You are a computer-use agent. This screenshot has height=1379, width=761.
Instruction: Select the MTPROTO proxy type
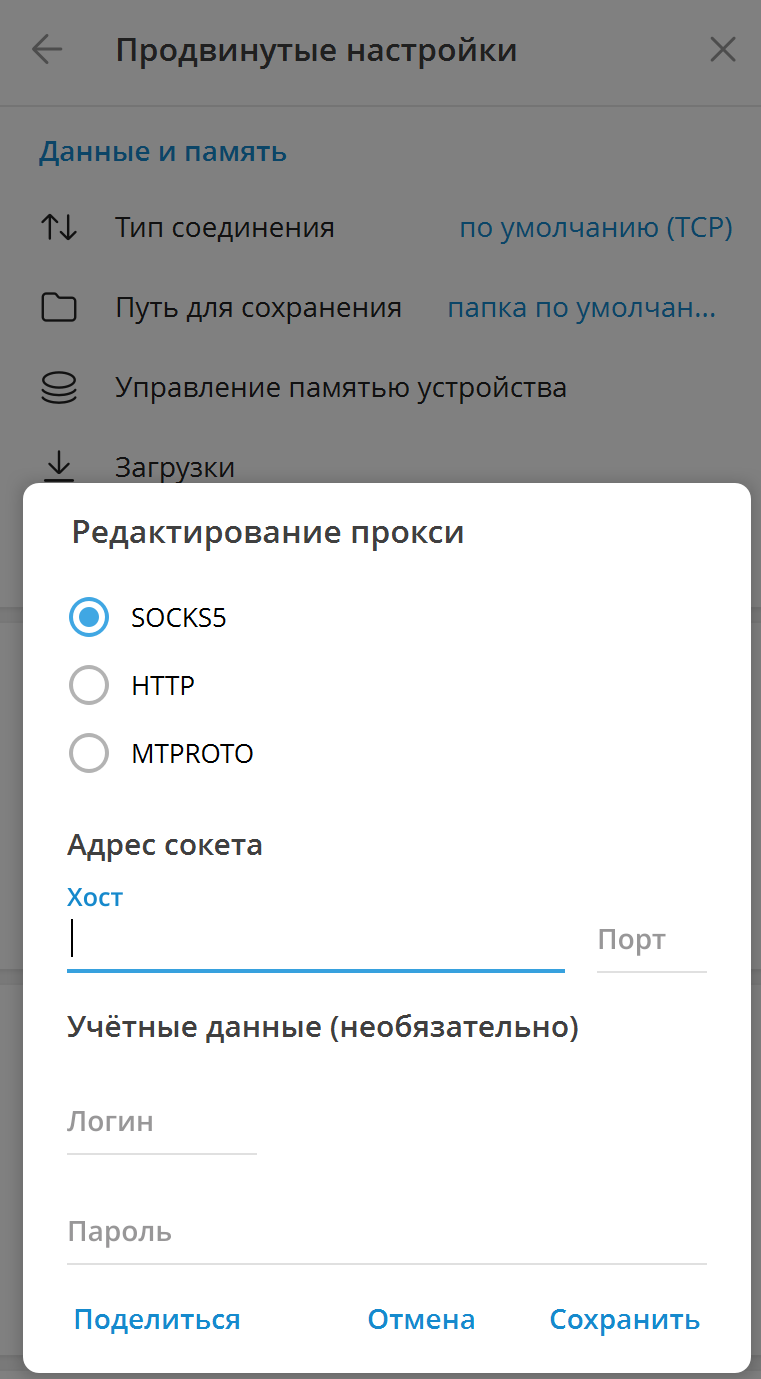click(89, 753)
